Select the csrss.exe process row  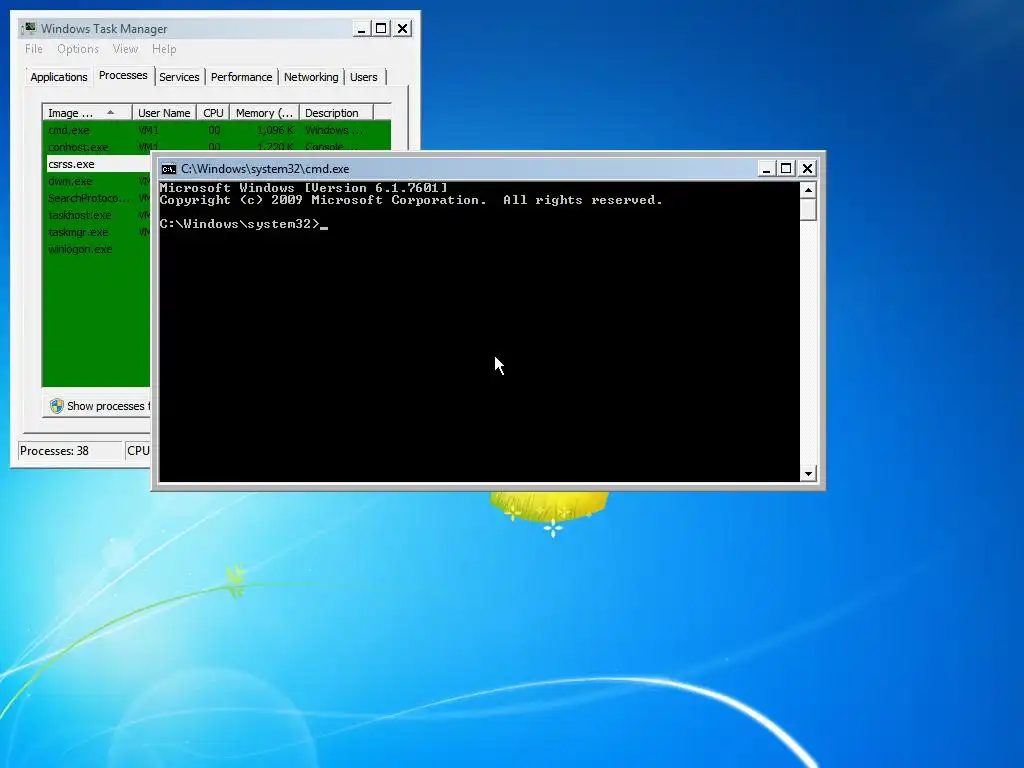[97, 164]
